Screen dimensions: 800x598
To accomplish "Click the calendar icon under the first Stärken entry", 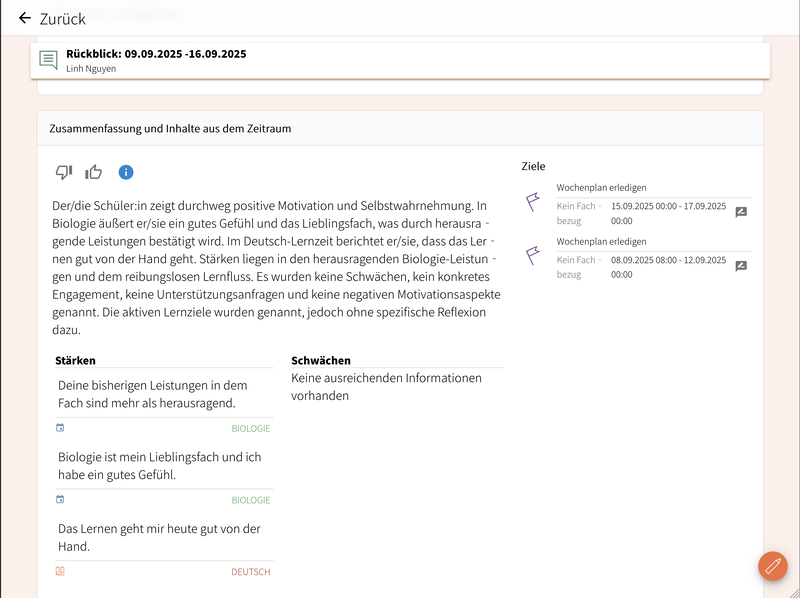I will tap(58, 427).
